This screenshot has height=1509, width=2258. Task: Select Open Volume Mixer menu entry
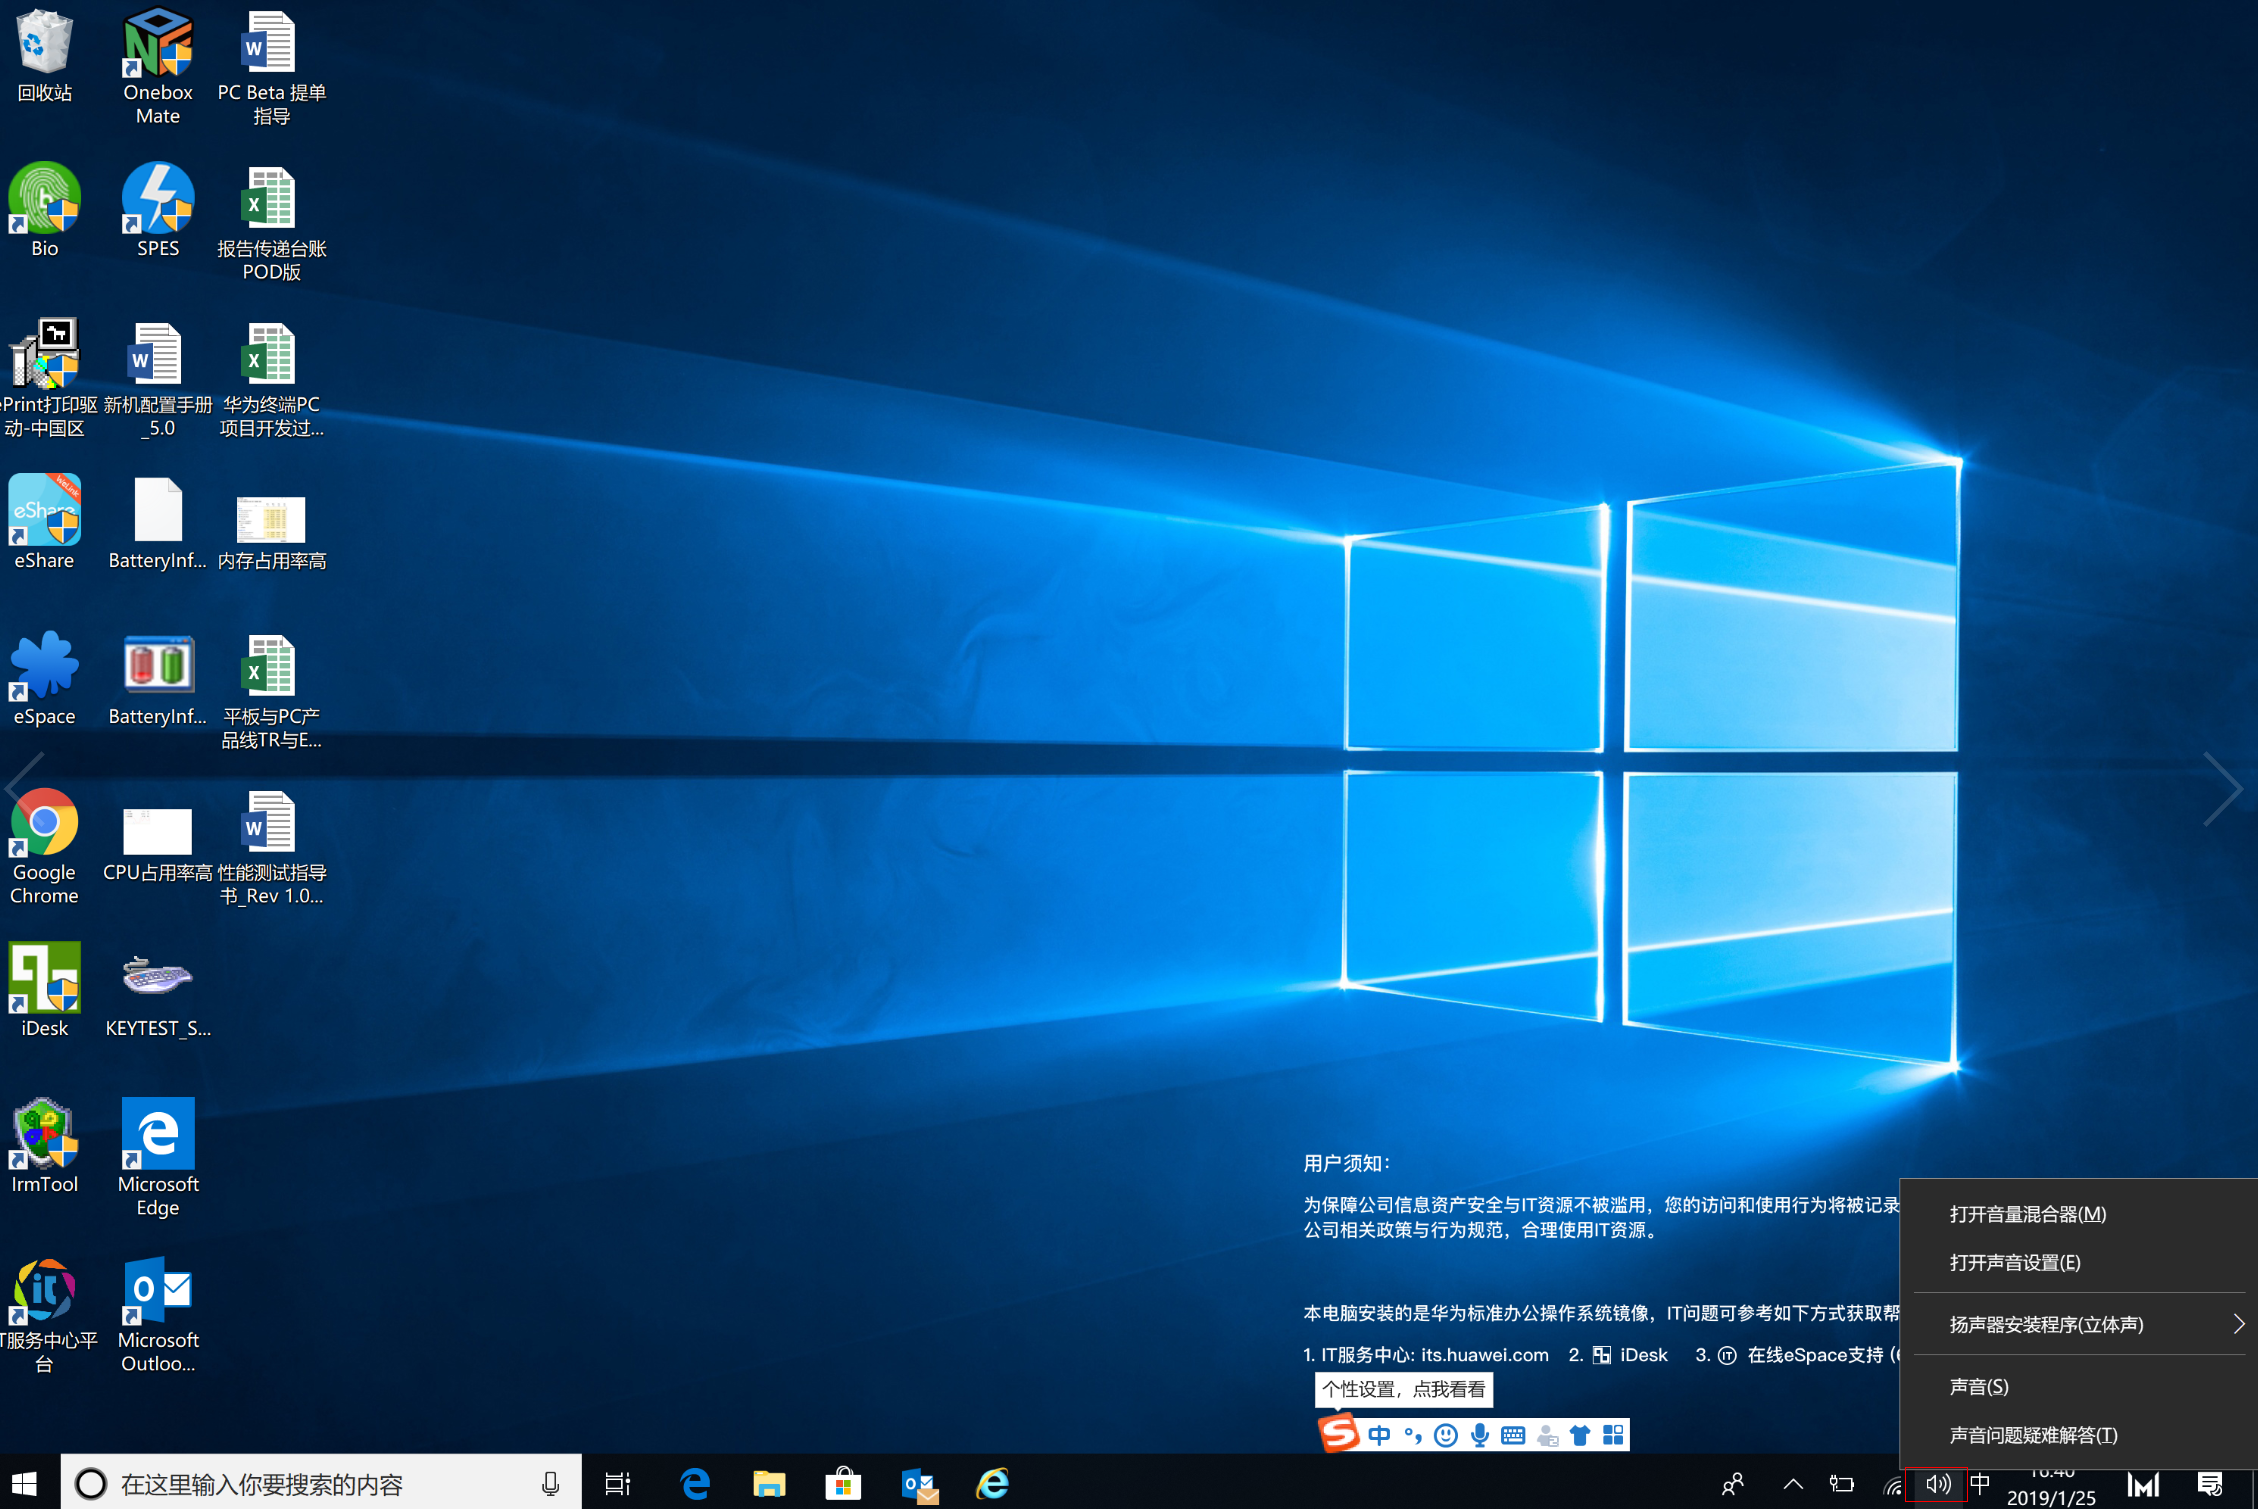coord(2028,1214)
